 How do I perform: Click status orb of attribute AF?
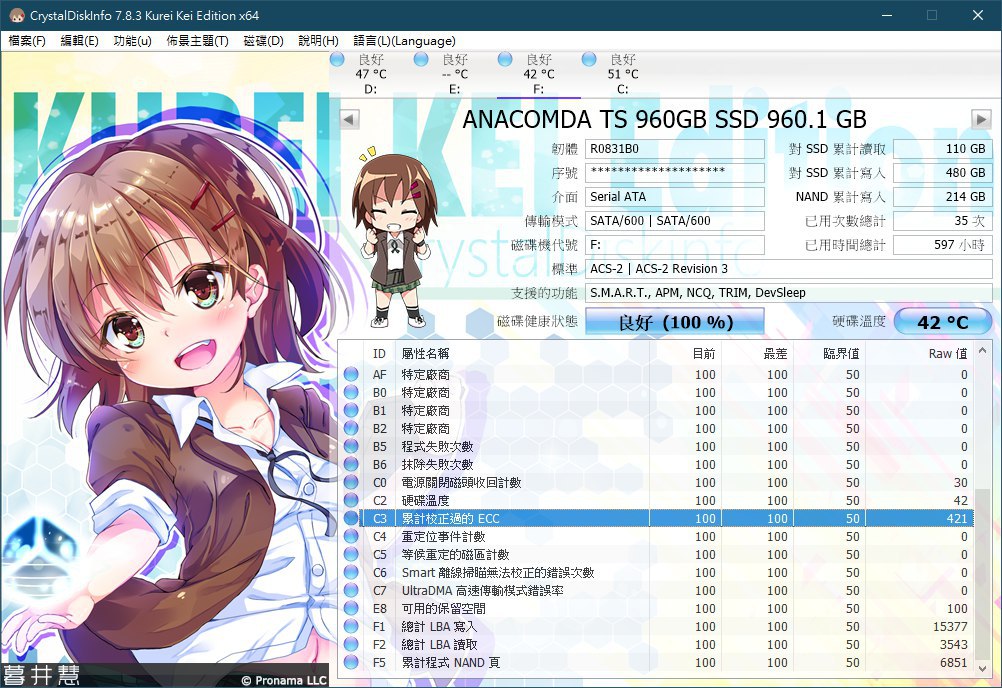point(351,374)
